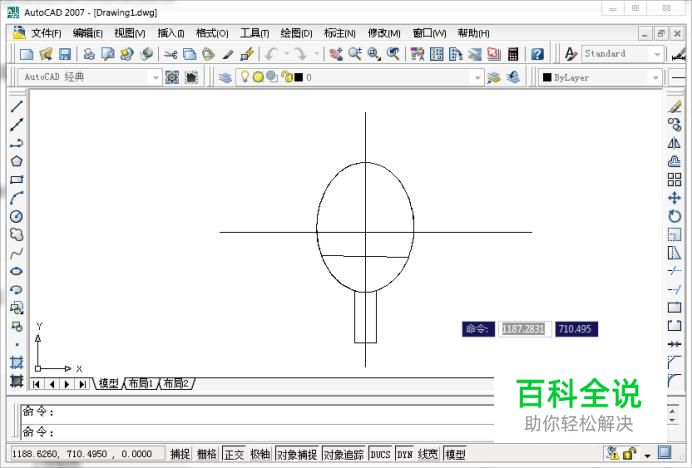Open the Standard text style dropdown
The image size is (692, 468).
(657, 54)
